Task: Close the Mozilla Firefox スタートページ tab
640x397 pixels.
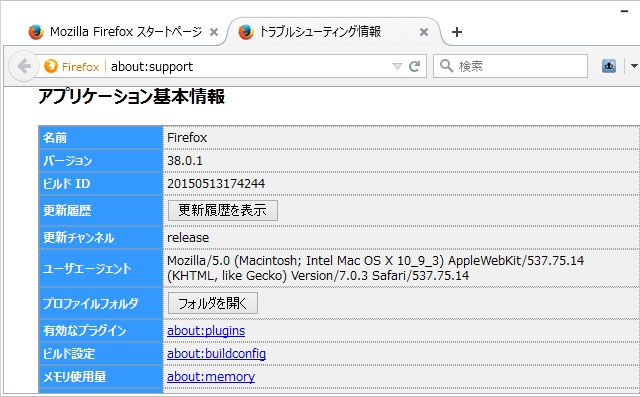Action: click(x=213, y=32)
